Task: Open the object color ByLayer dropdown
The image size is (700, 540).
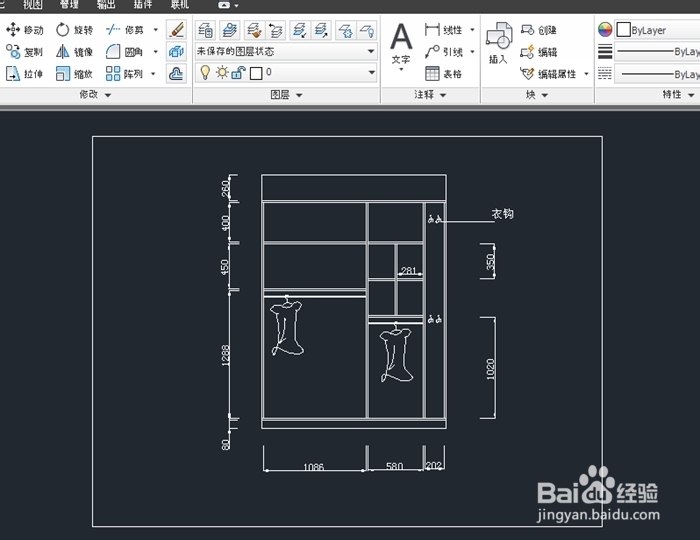Action: point(657,30)
